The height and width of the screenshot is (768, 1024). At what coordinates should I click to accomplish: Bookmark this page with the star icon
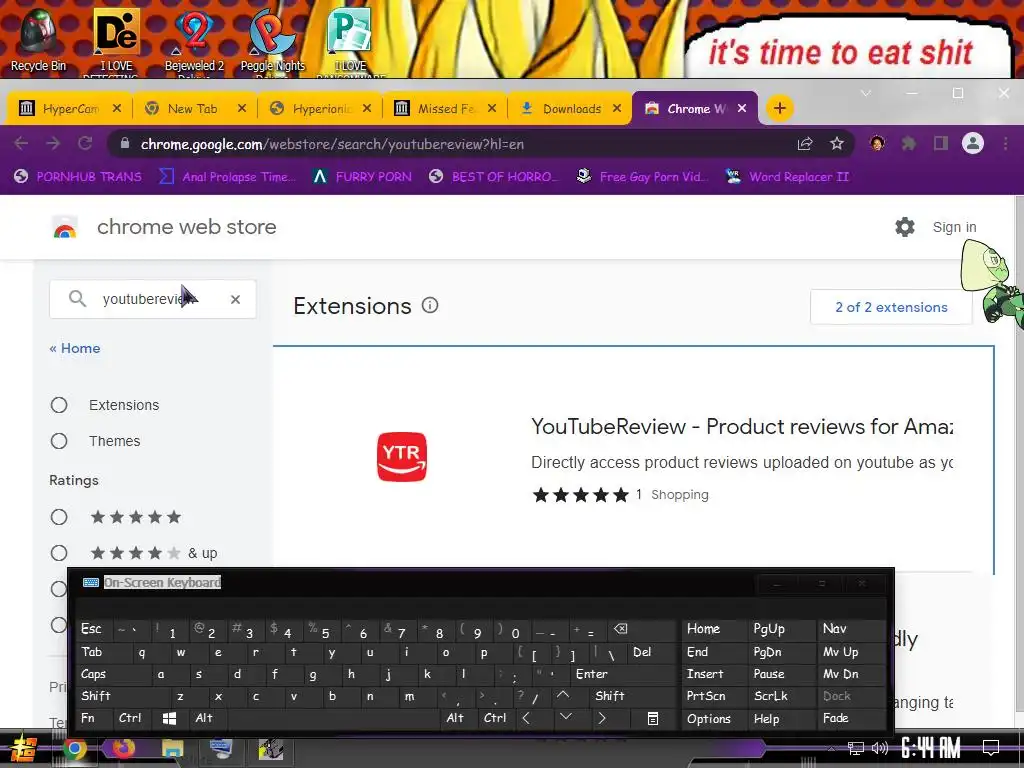(837, 144)
